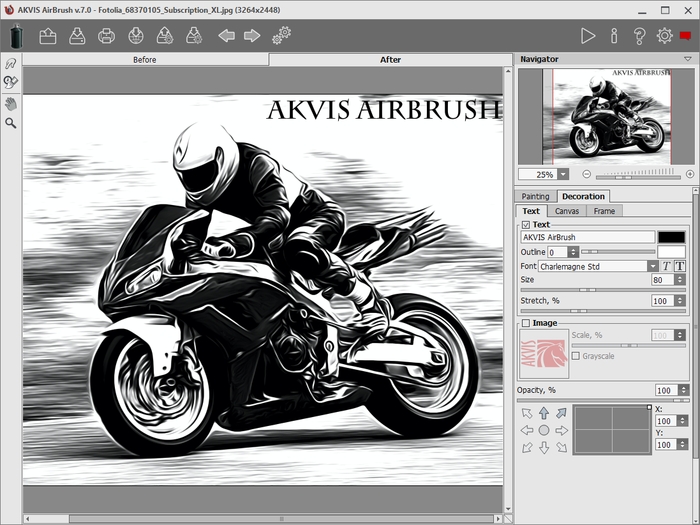Adjust the Stretch percent stepper

pos(680,300)
